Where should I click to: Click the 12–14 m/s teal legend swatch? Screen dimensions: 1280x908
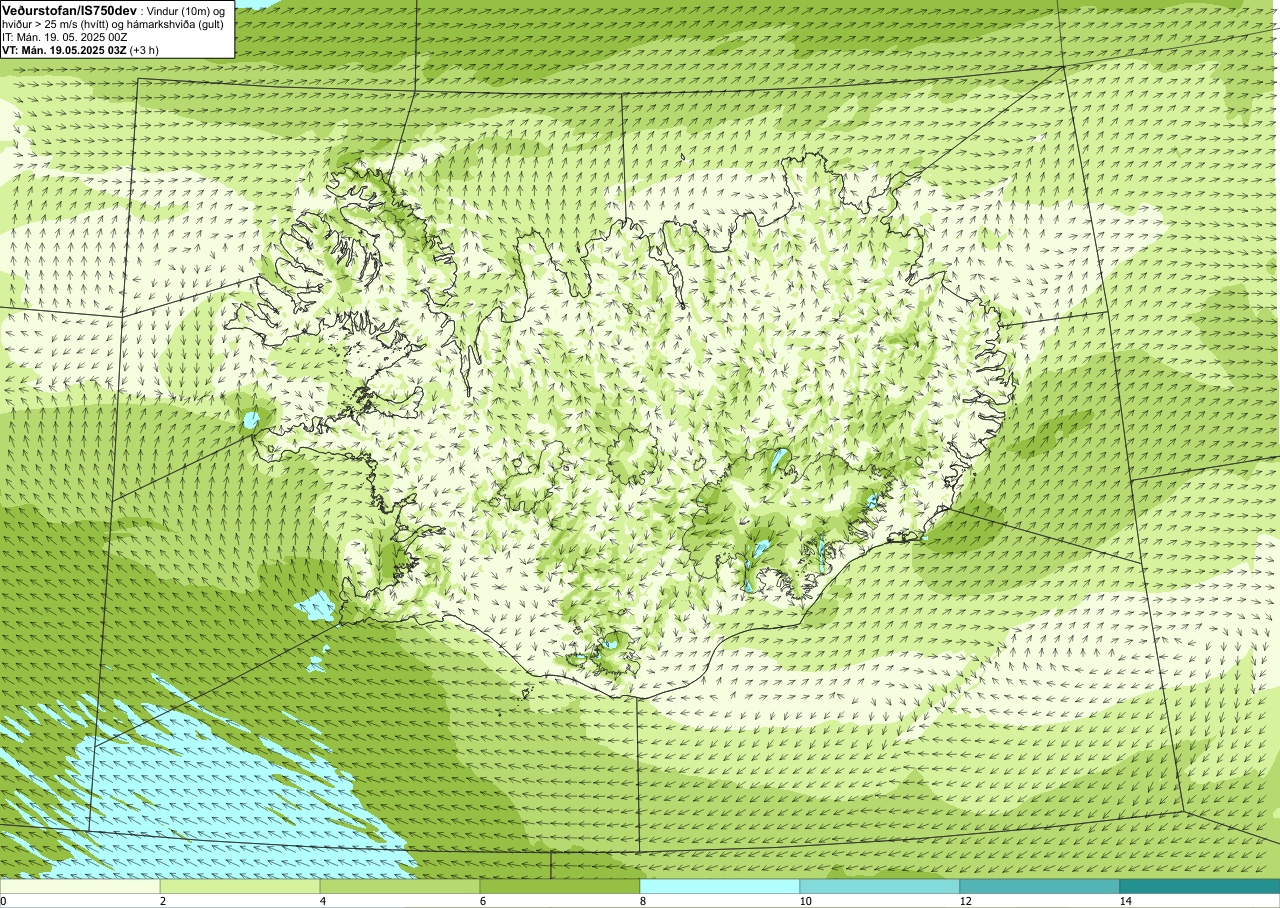coord(1040,886)
